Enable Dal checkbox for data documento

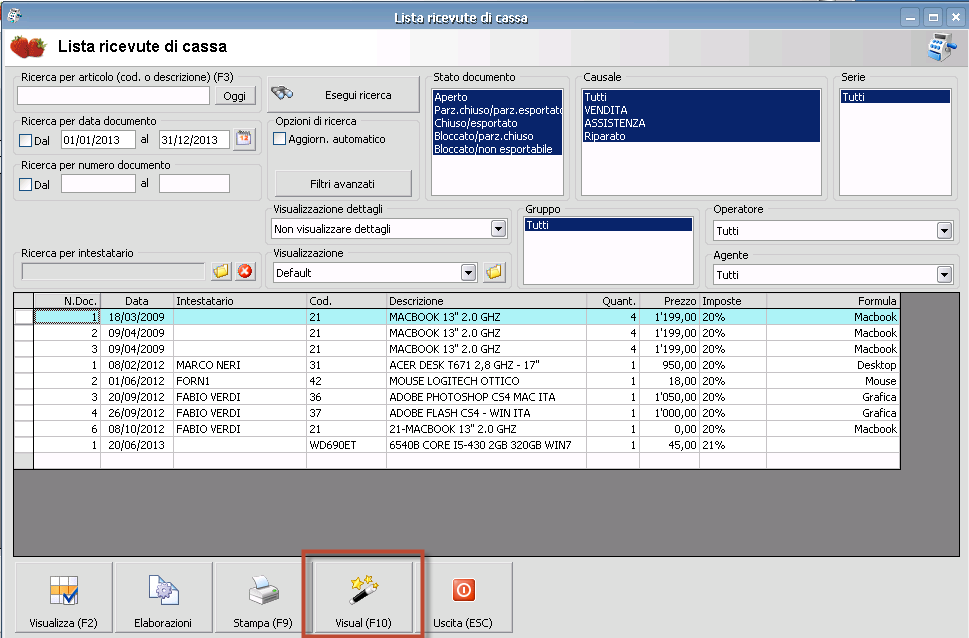[26, 140]
